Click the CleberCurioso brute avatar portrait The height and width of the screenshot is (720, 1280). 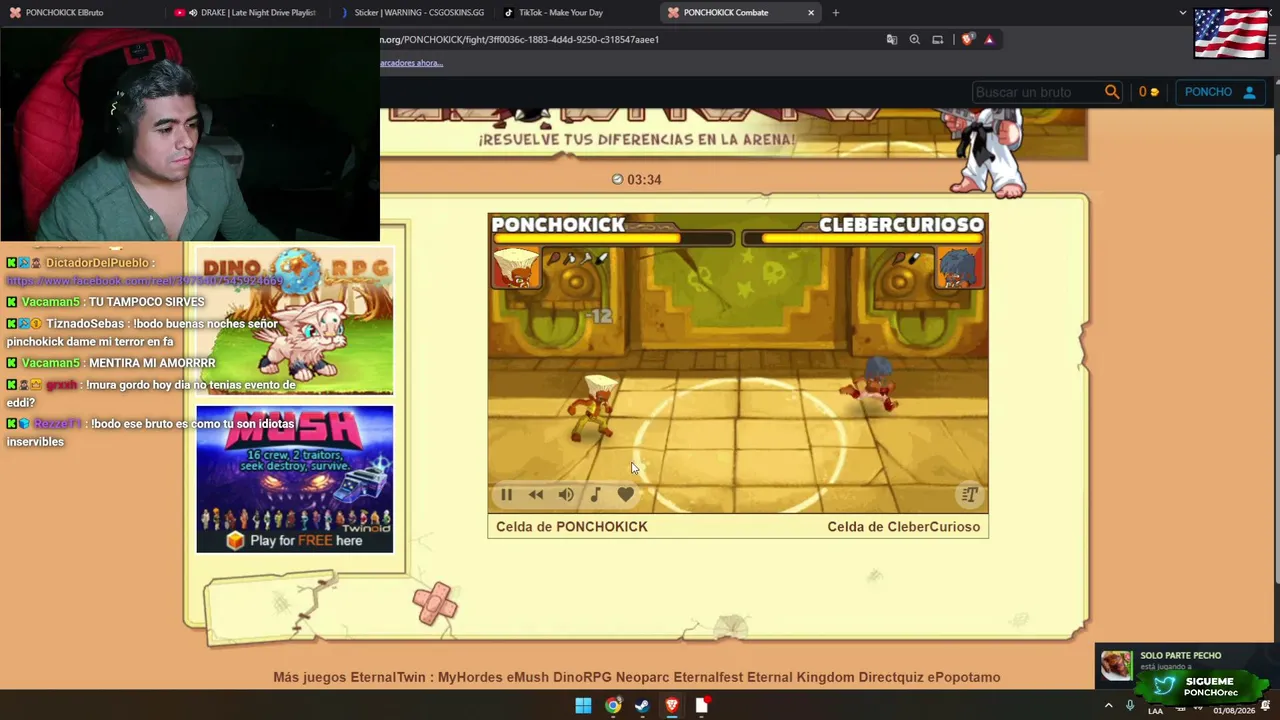(x=959, y=268)
